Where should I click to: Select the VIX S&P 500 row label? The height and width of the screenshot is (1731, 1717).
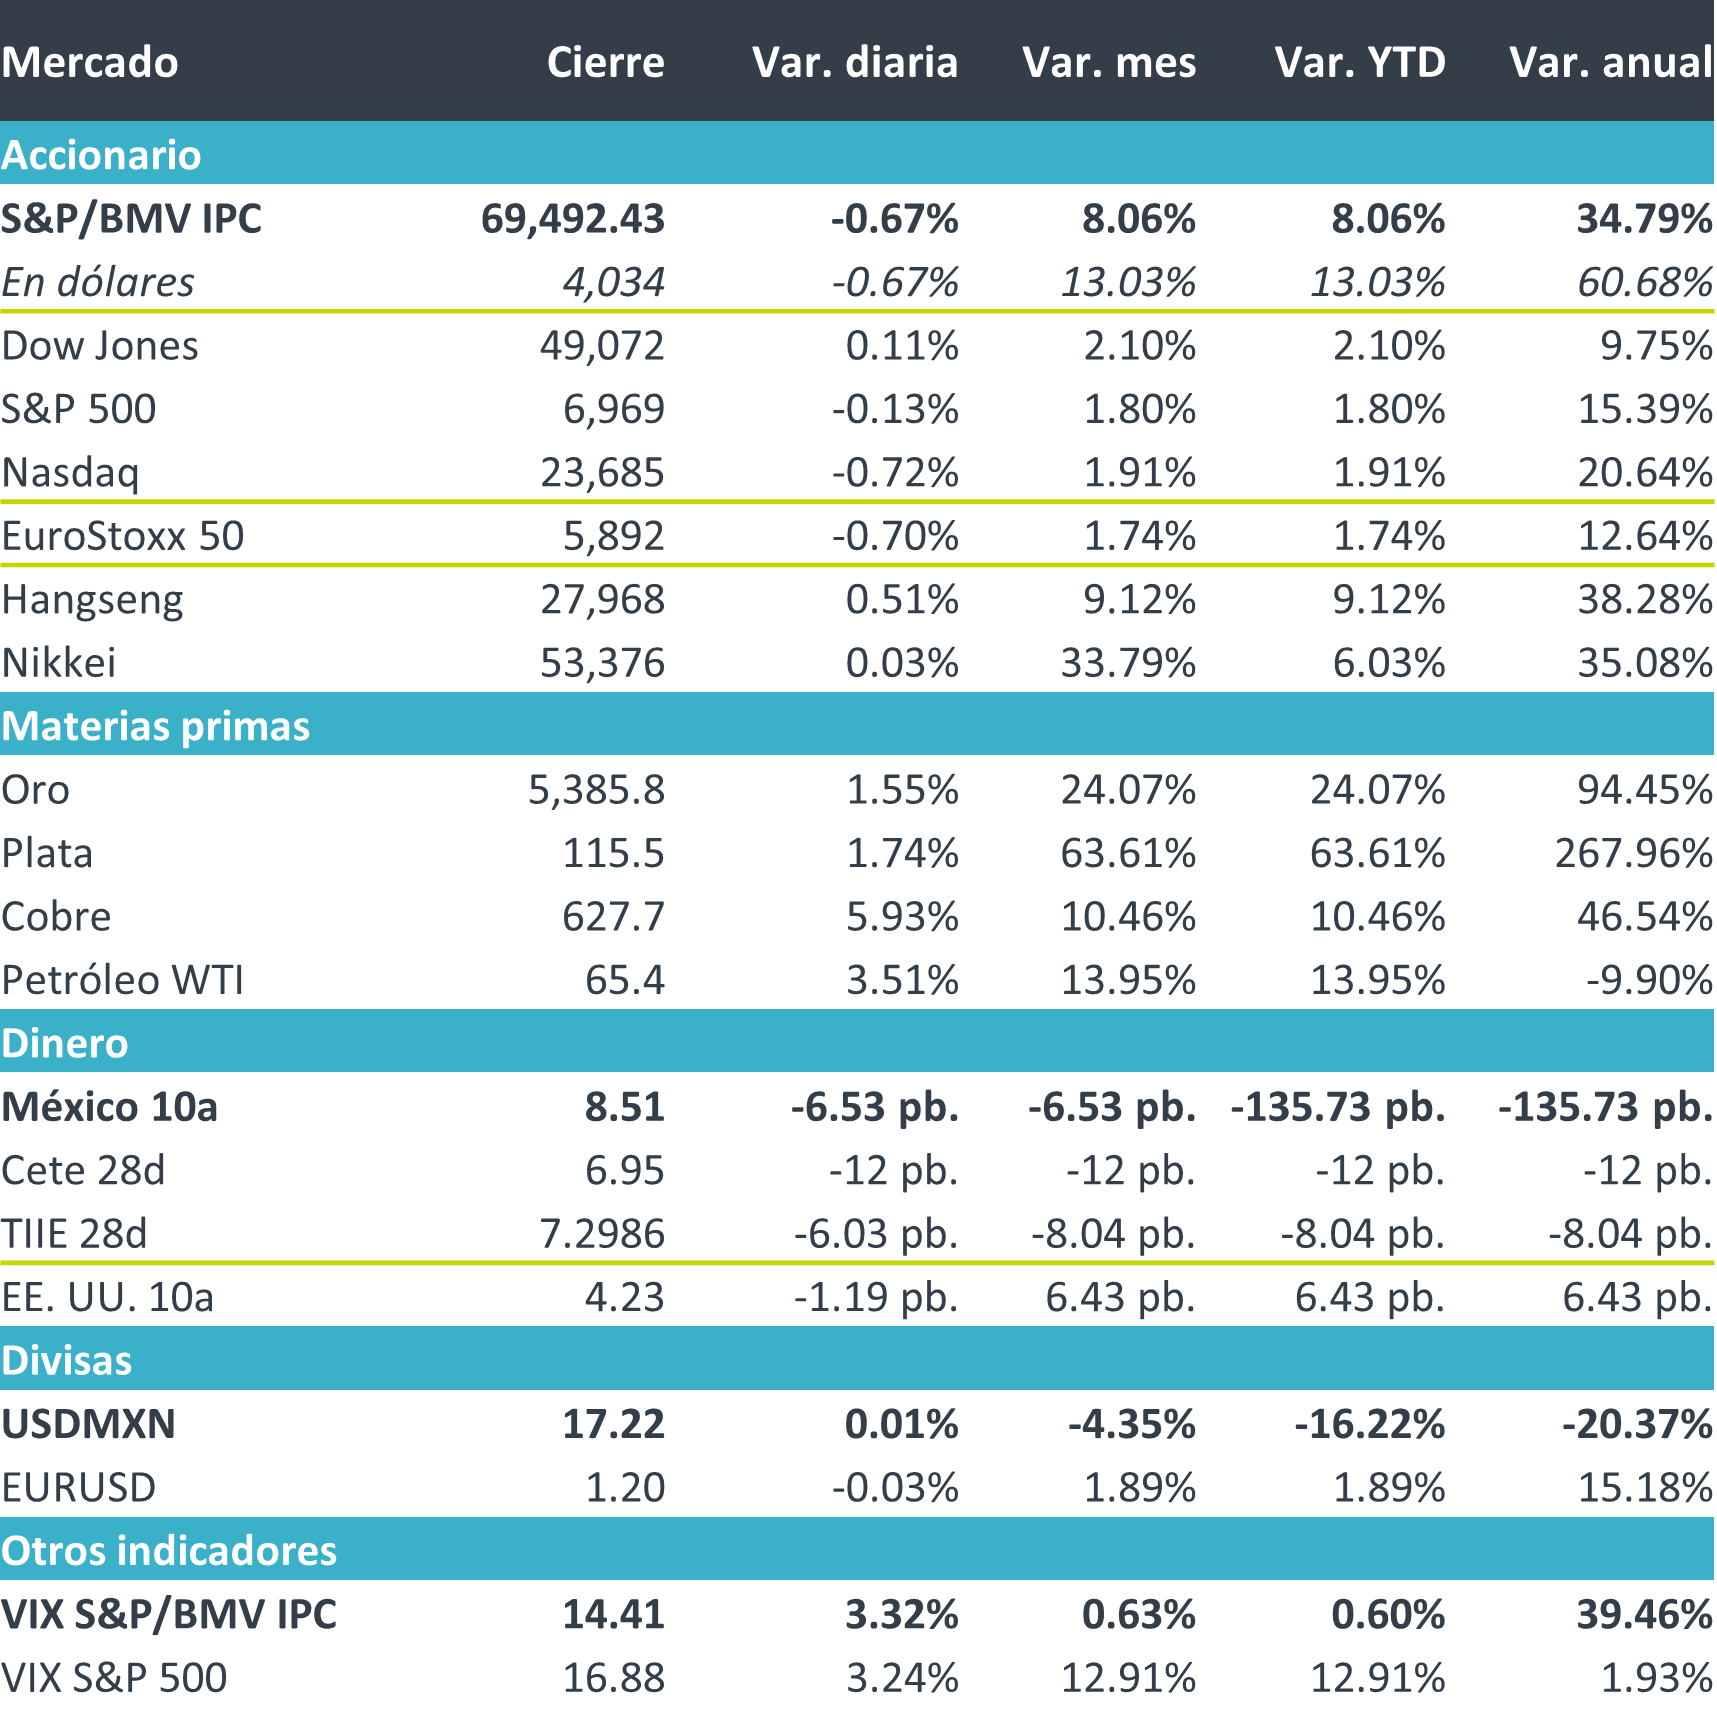tap(114, 1677)
